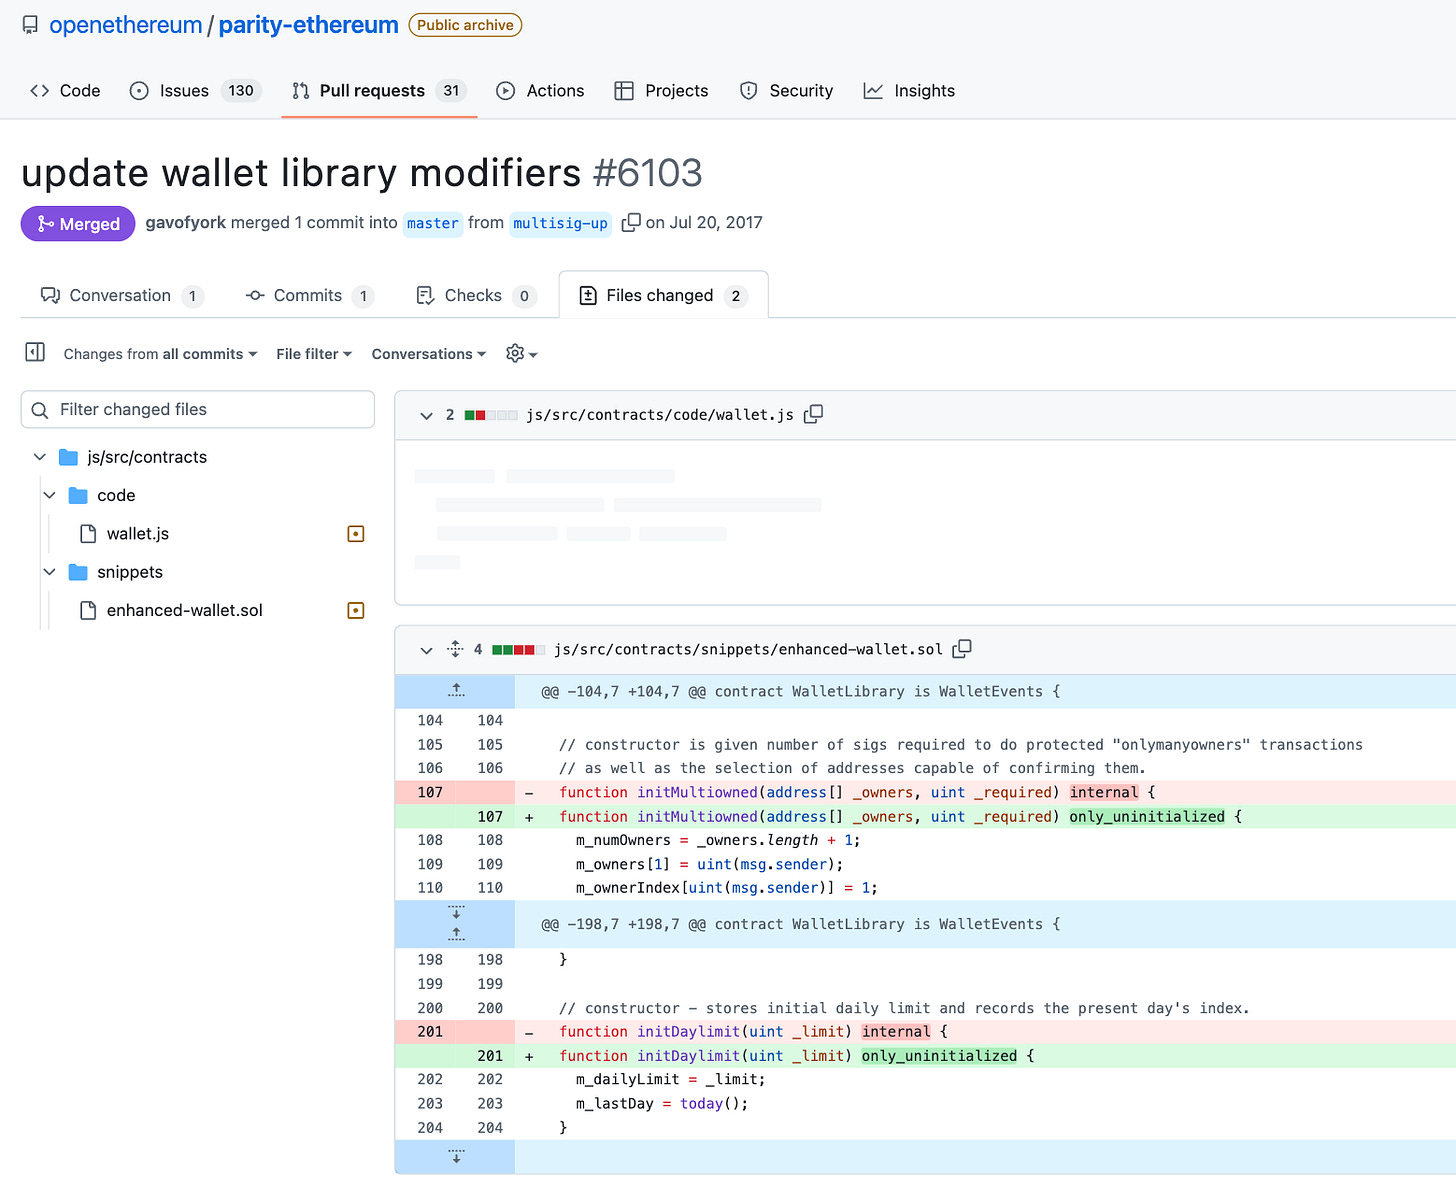Click the diffstat blocks beside enhanced-wallet.sol
The width and height of the screenshot is (1456, 1191).
[519, 650]
